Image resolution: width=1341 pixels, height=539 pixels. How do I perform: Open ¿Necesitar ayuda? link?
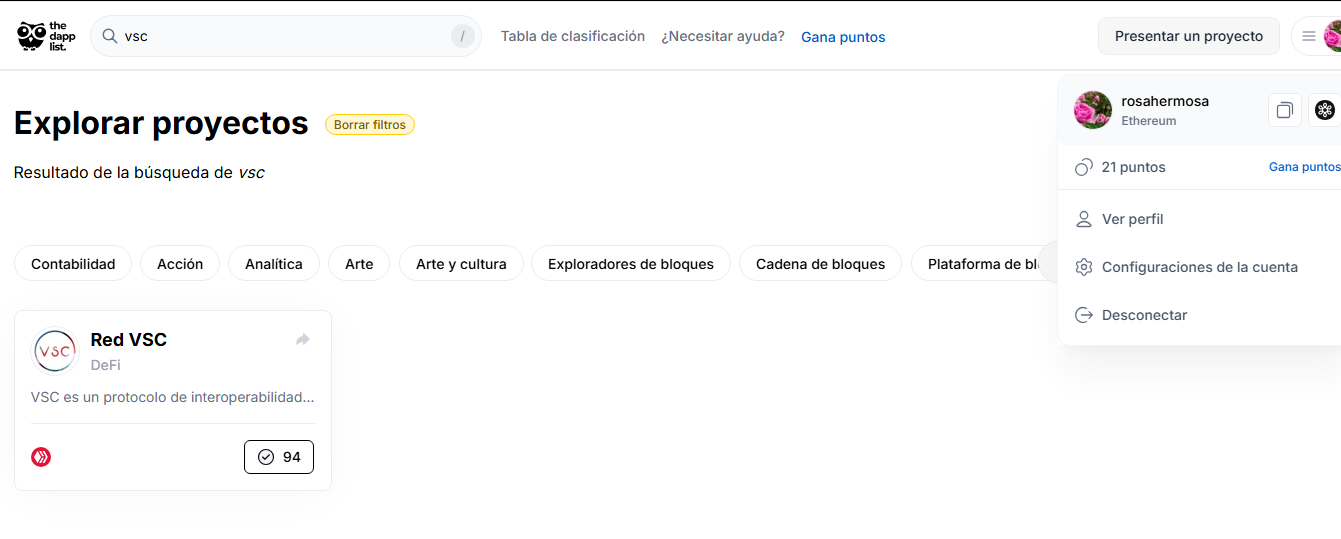(x=723, y=36)
